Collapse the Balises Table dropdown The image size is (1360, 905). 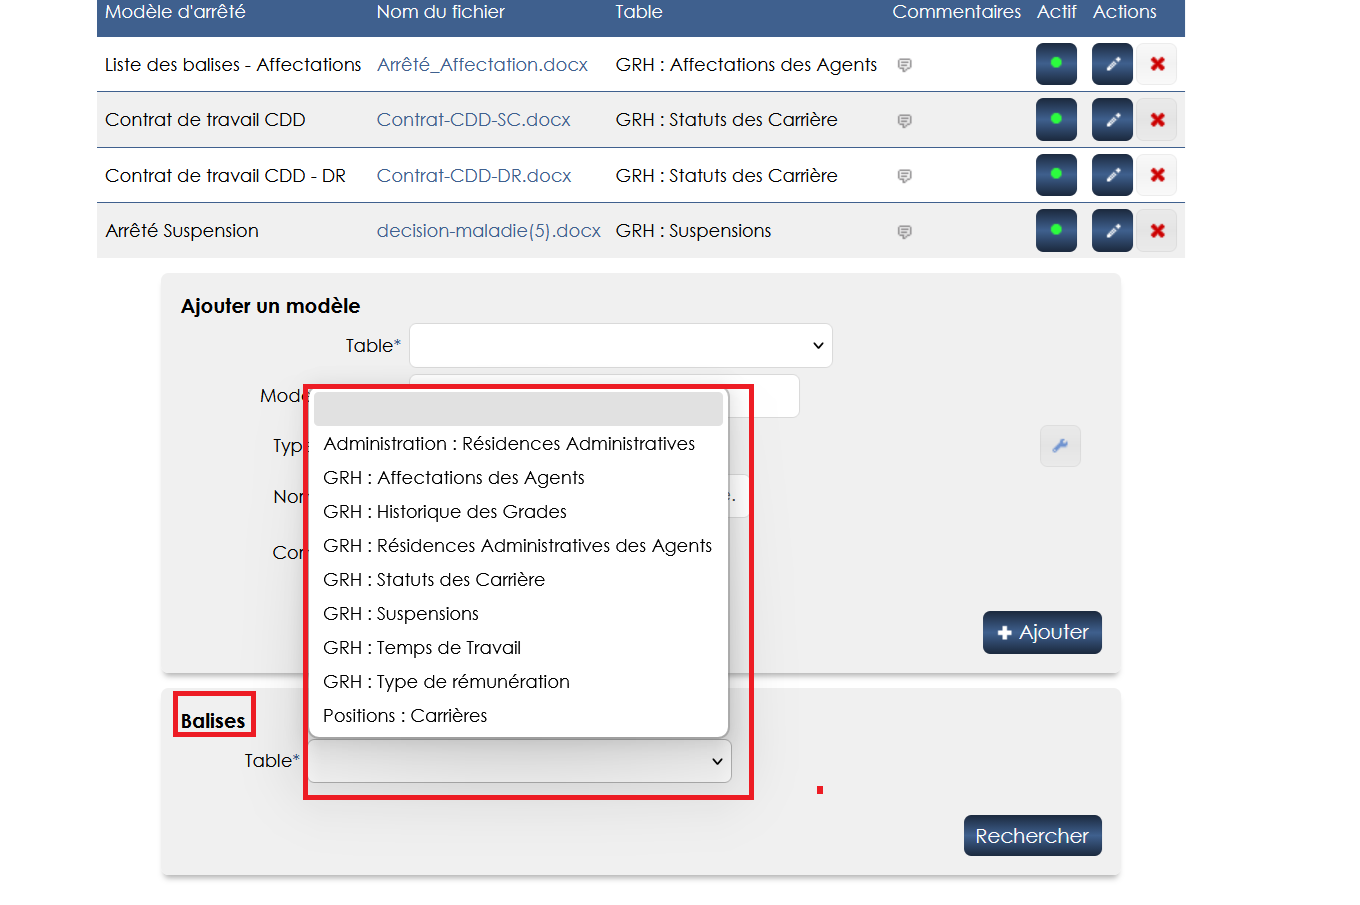point(519,761)
